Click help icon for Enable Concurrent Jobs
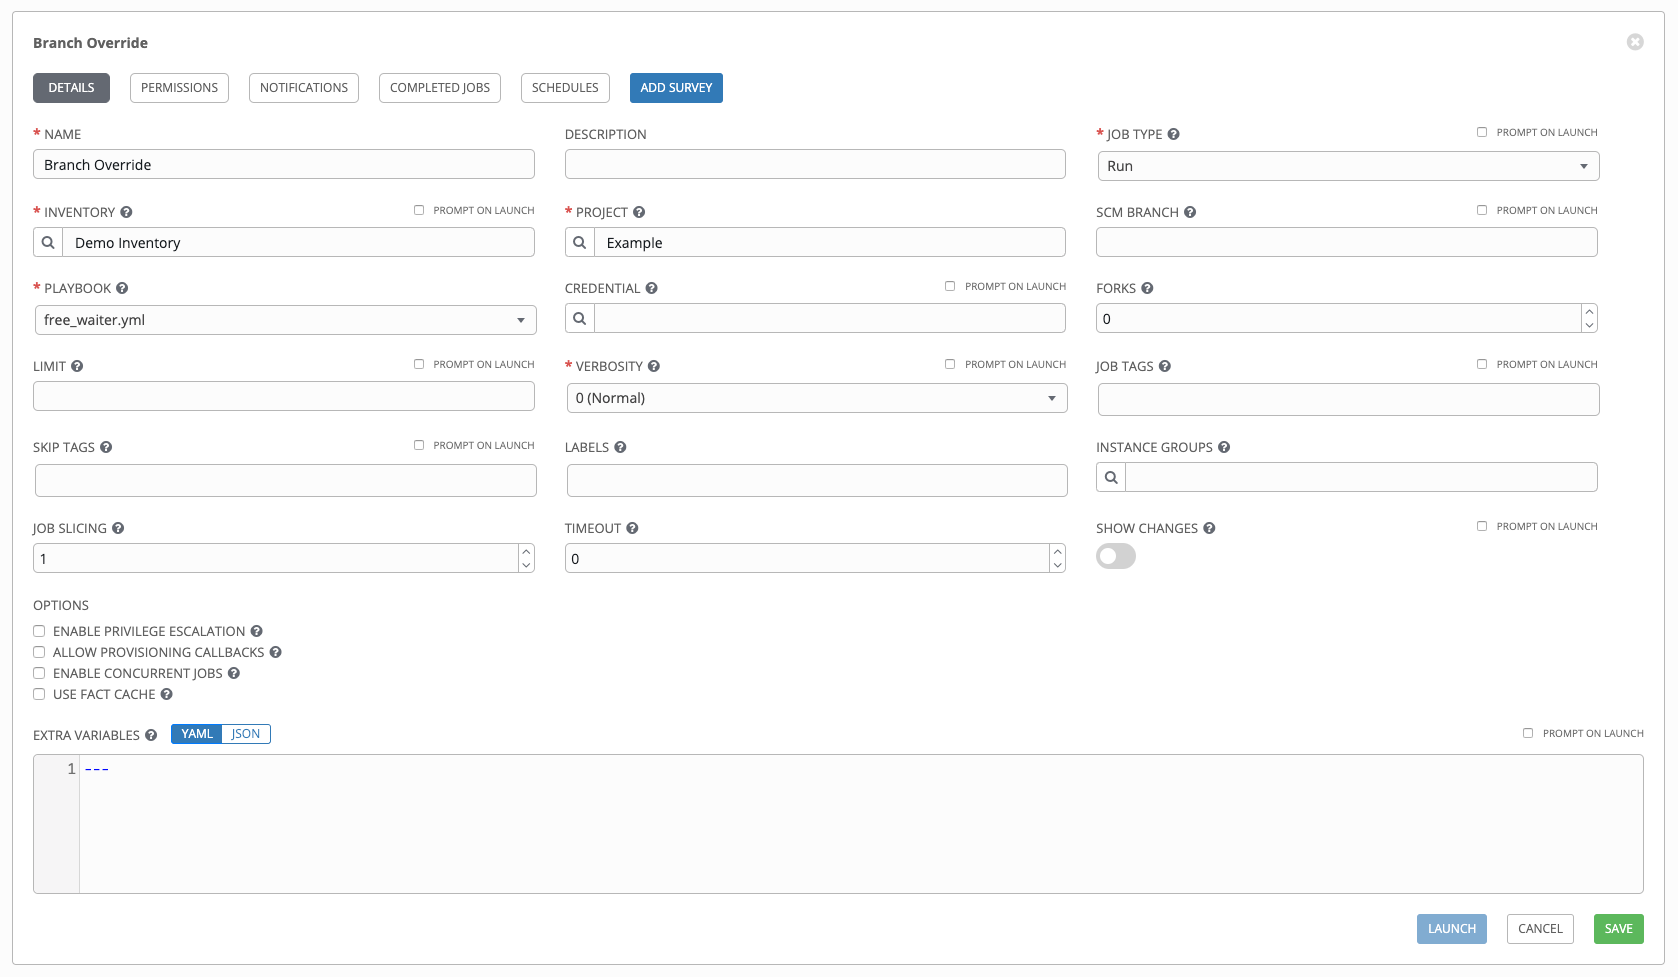Viewport: 1678px width, 977px height. tap(234, 673)
